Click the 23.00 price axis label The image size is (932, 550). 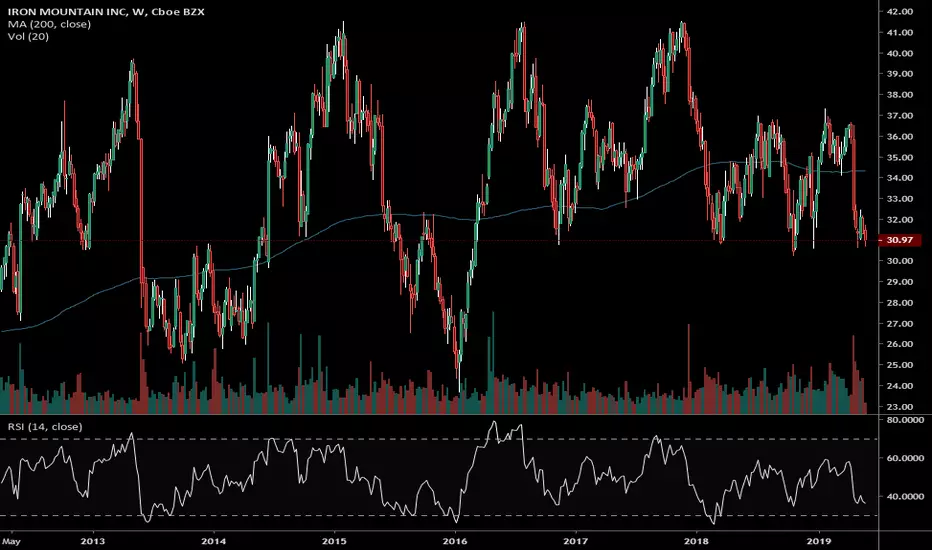click(899, 407)
